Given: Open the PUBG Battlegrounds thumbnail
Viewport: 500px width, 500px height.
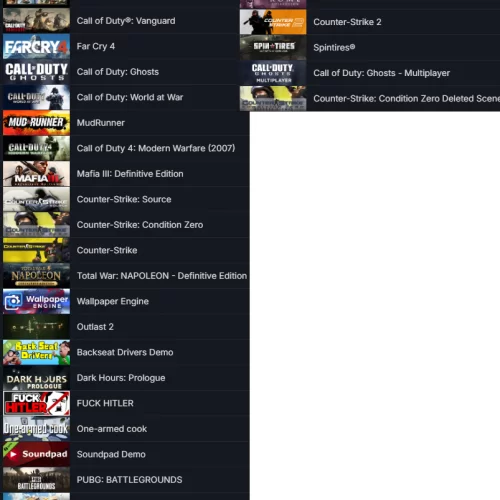Looking at the screenshot, I should pyautogui.click(x=36, y=480).
